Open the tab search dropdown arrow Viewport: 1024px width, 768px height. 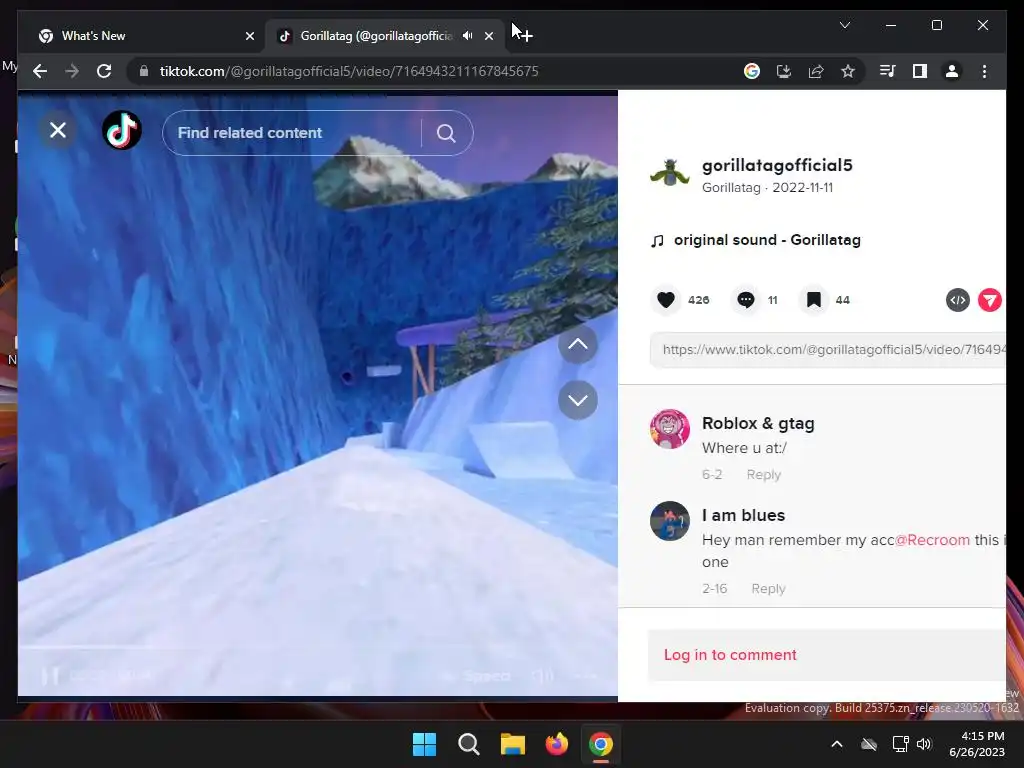coord(844,25)
